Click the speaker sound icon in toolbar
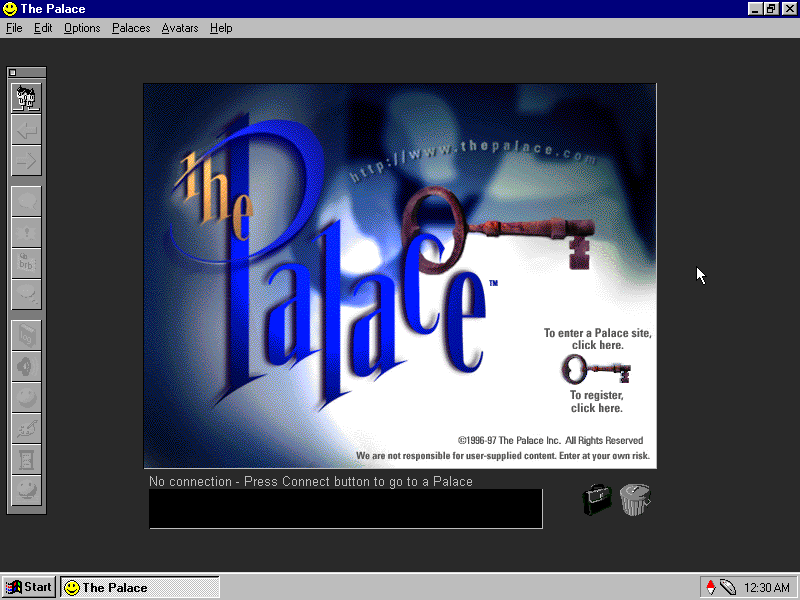Screen dimensions: 800x600 pos(27,366)
